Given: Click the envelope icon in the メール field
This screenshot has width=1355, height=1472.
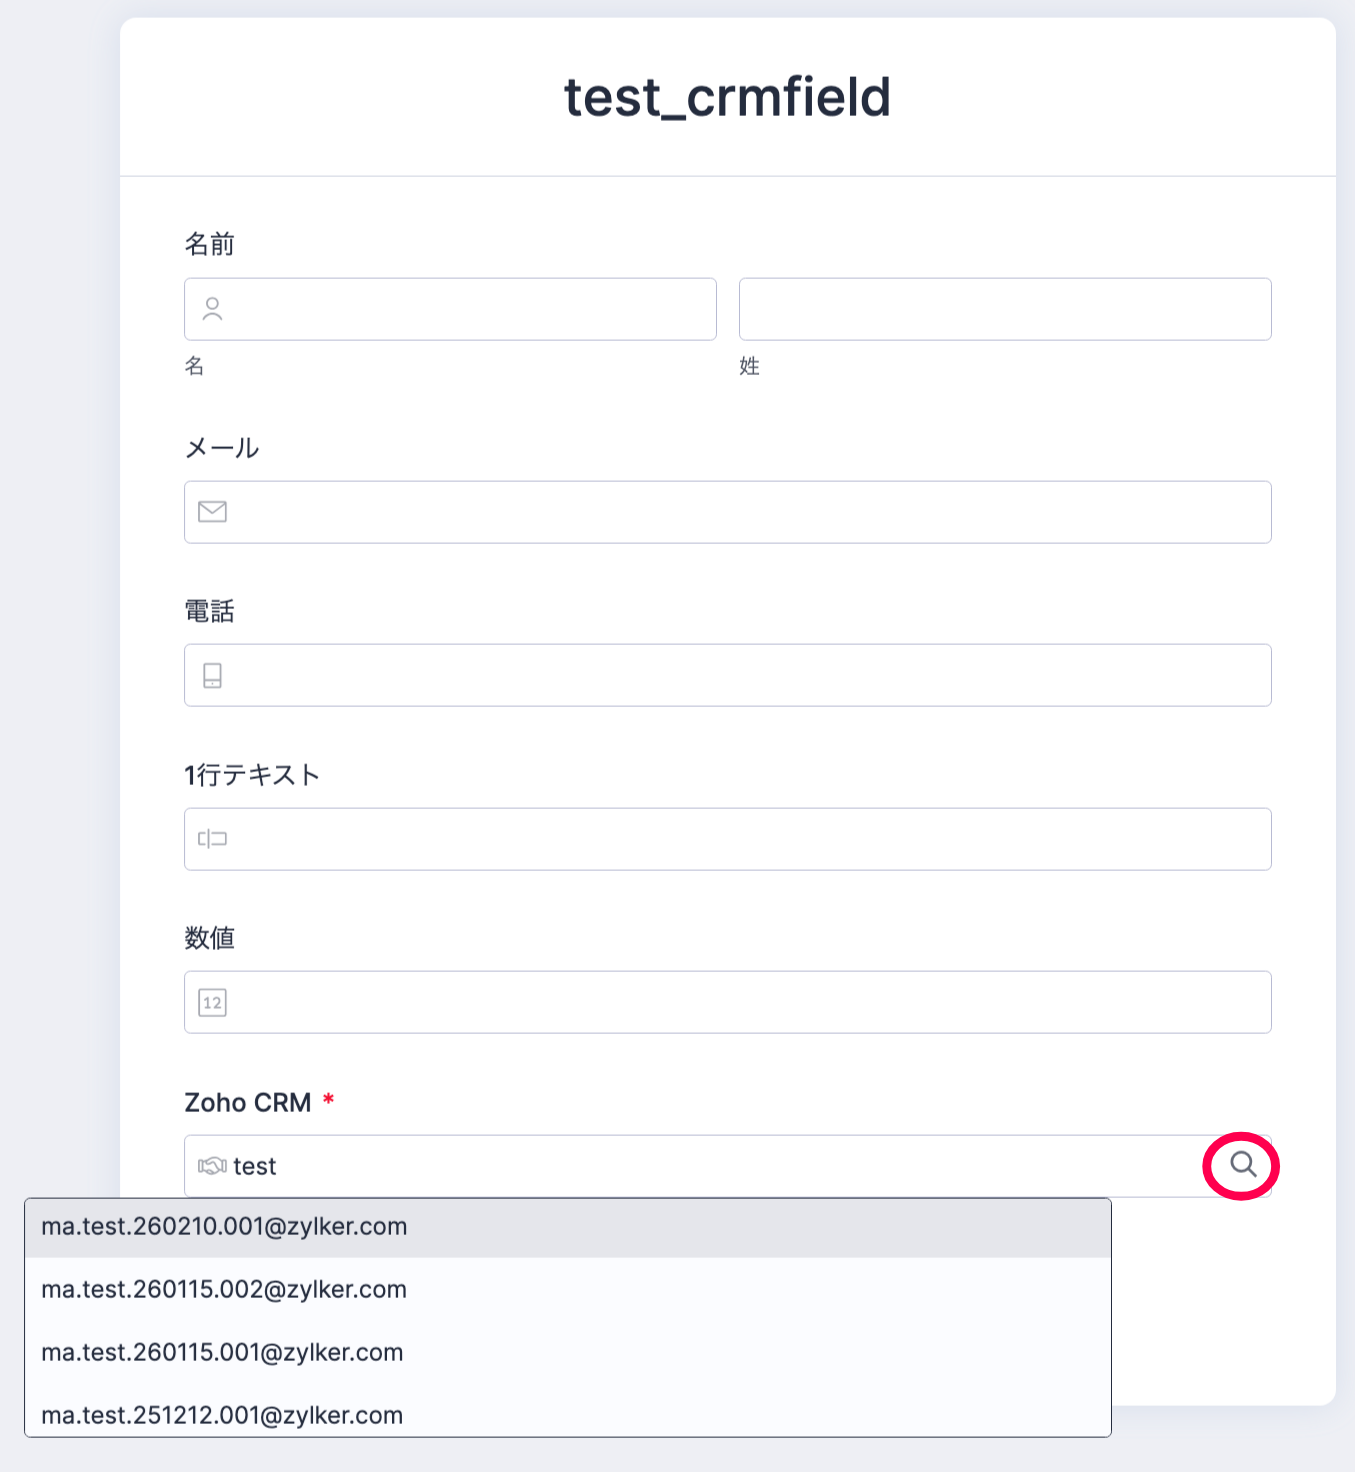Looking at the screenshot, I should 212,512.
